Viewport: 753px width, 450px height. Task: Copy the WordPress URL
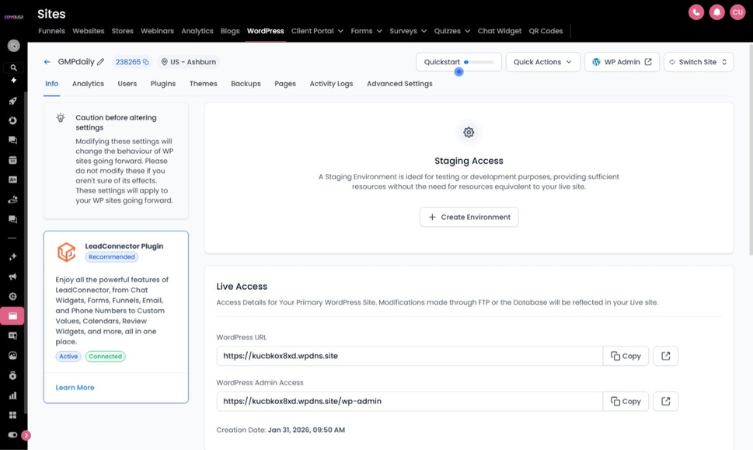625,356
